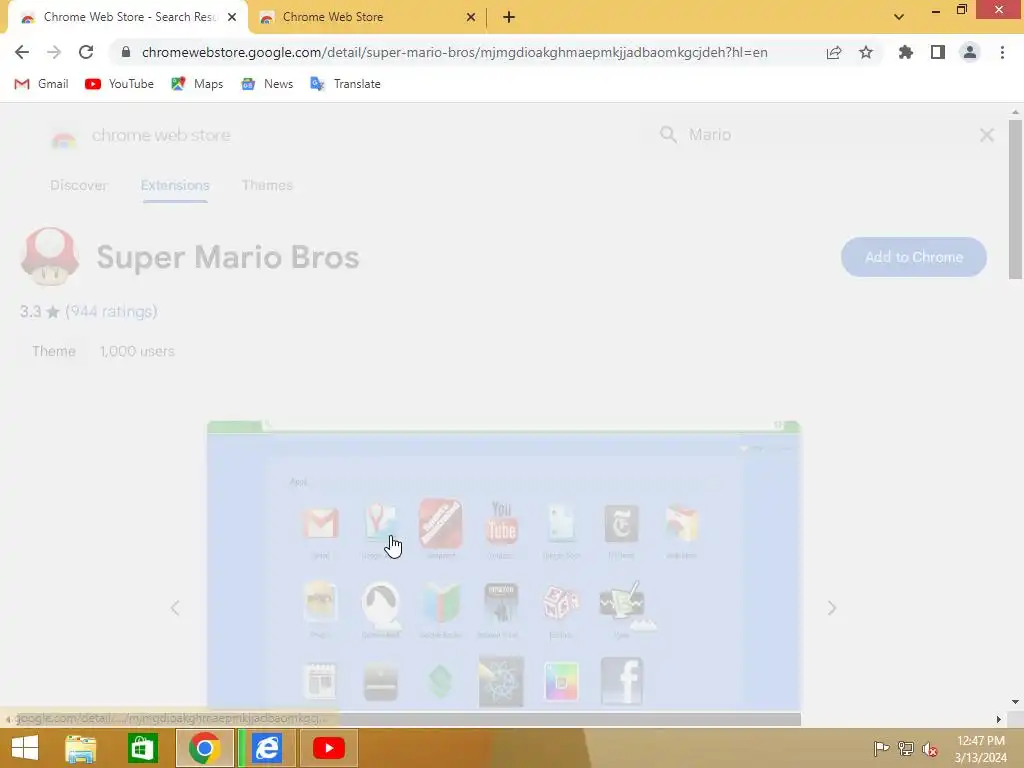Image resolution: width=1024 pixels, height=768 pixels.
Task: Share this page via share icon
Action: point(834,52)
